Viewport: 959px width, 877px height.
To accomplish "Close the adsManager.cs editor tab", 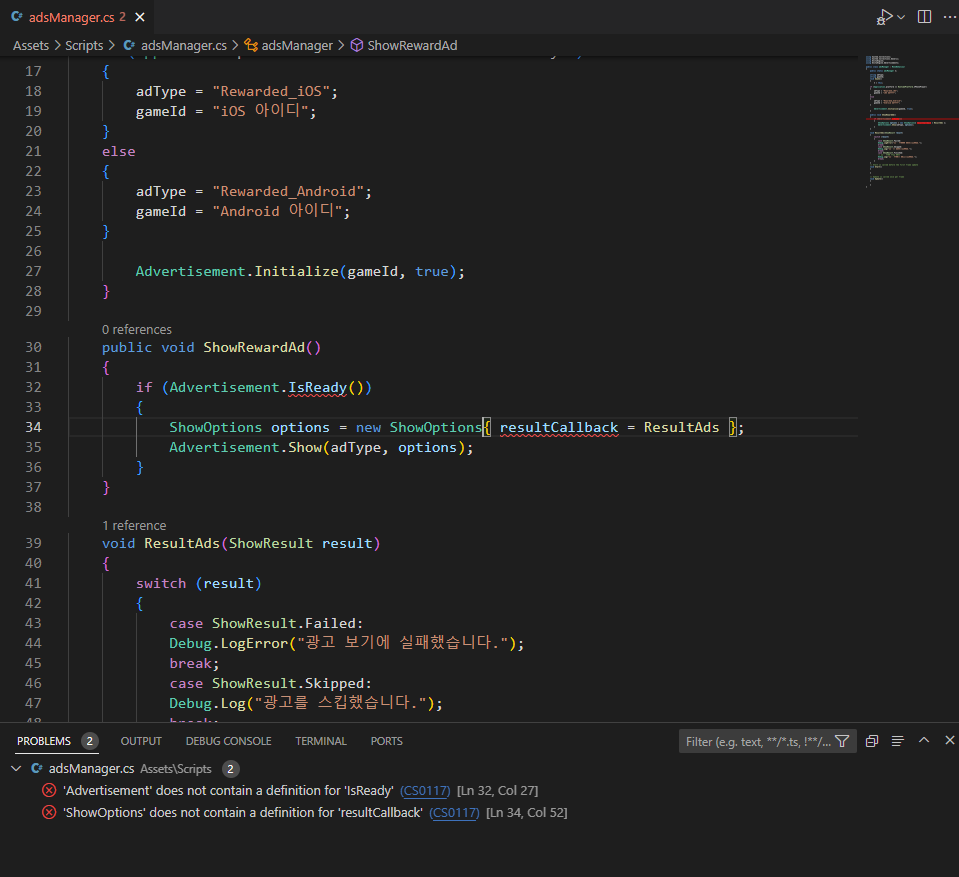I will coord(140,17).
